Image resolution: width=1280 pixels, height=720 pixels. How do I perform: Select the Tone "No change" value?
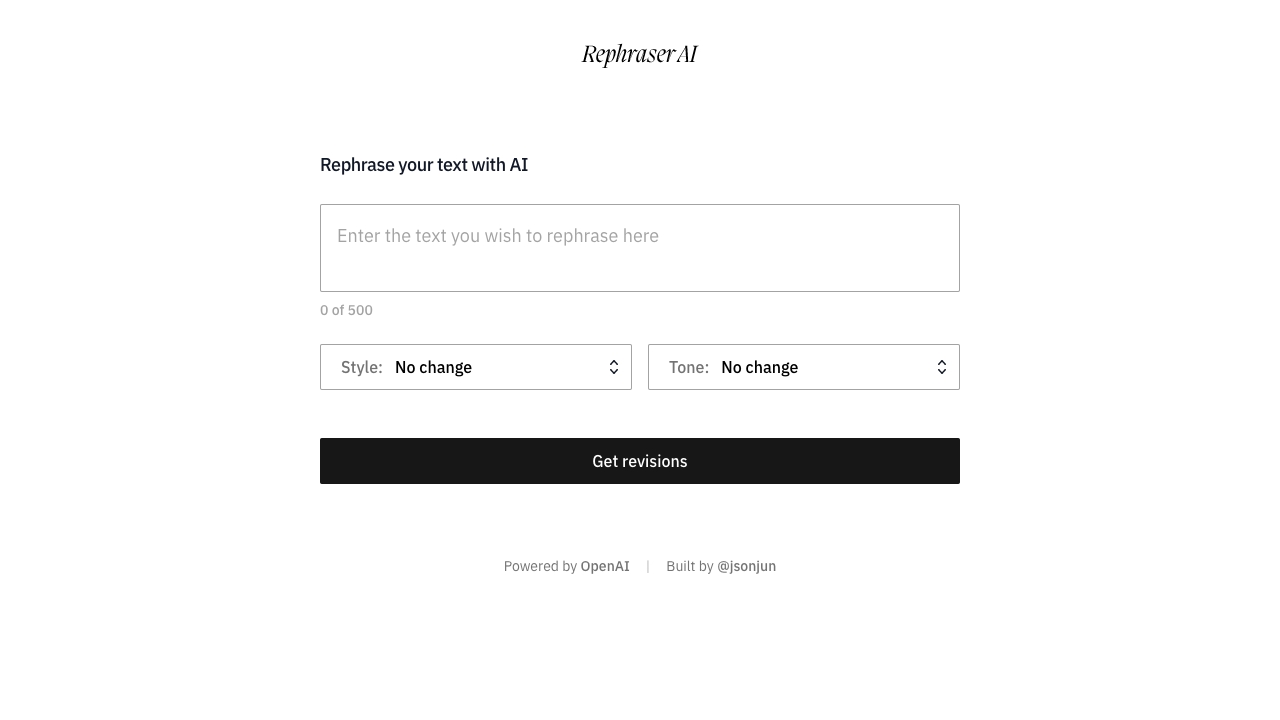(x=759, y=367)
